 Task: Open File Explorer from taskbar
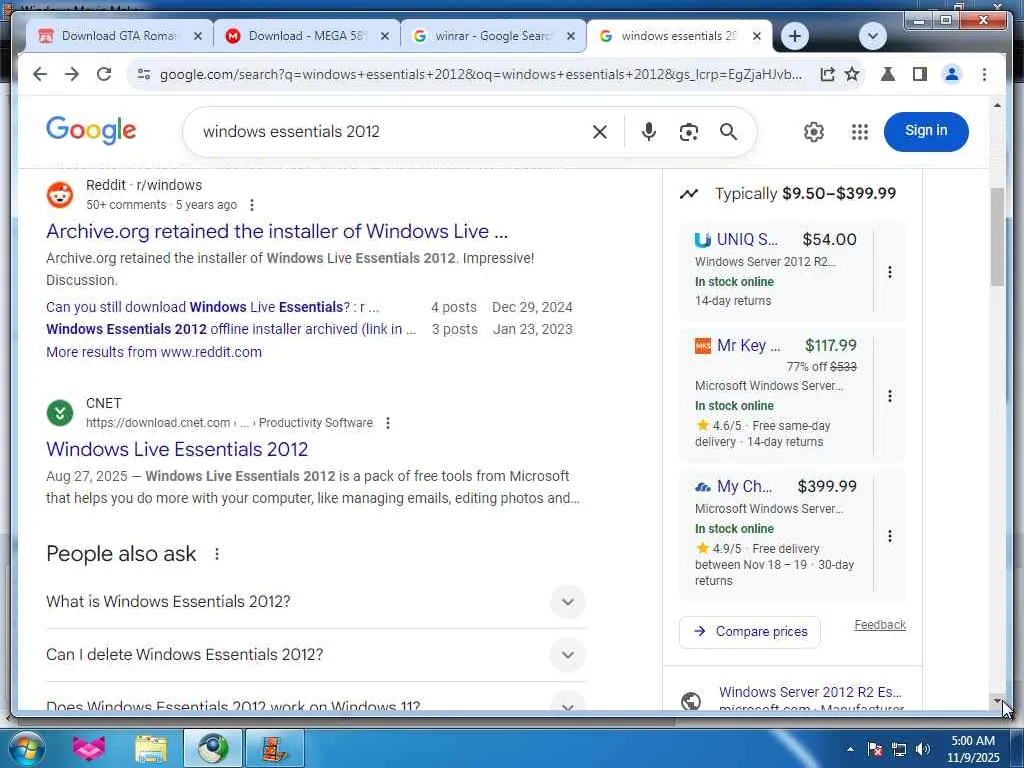click(x=151, y=749)
